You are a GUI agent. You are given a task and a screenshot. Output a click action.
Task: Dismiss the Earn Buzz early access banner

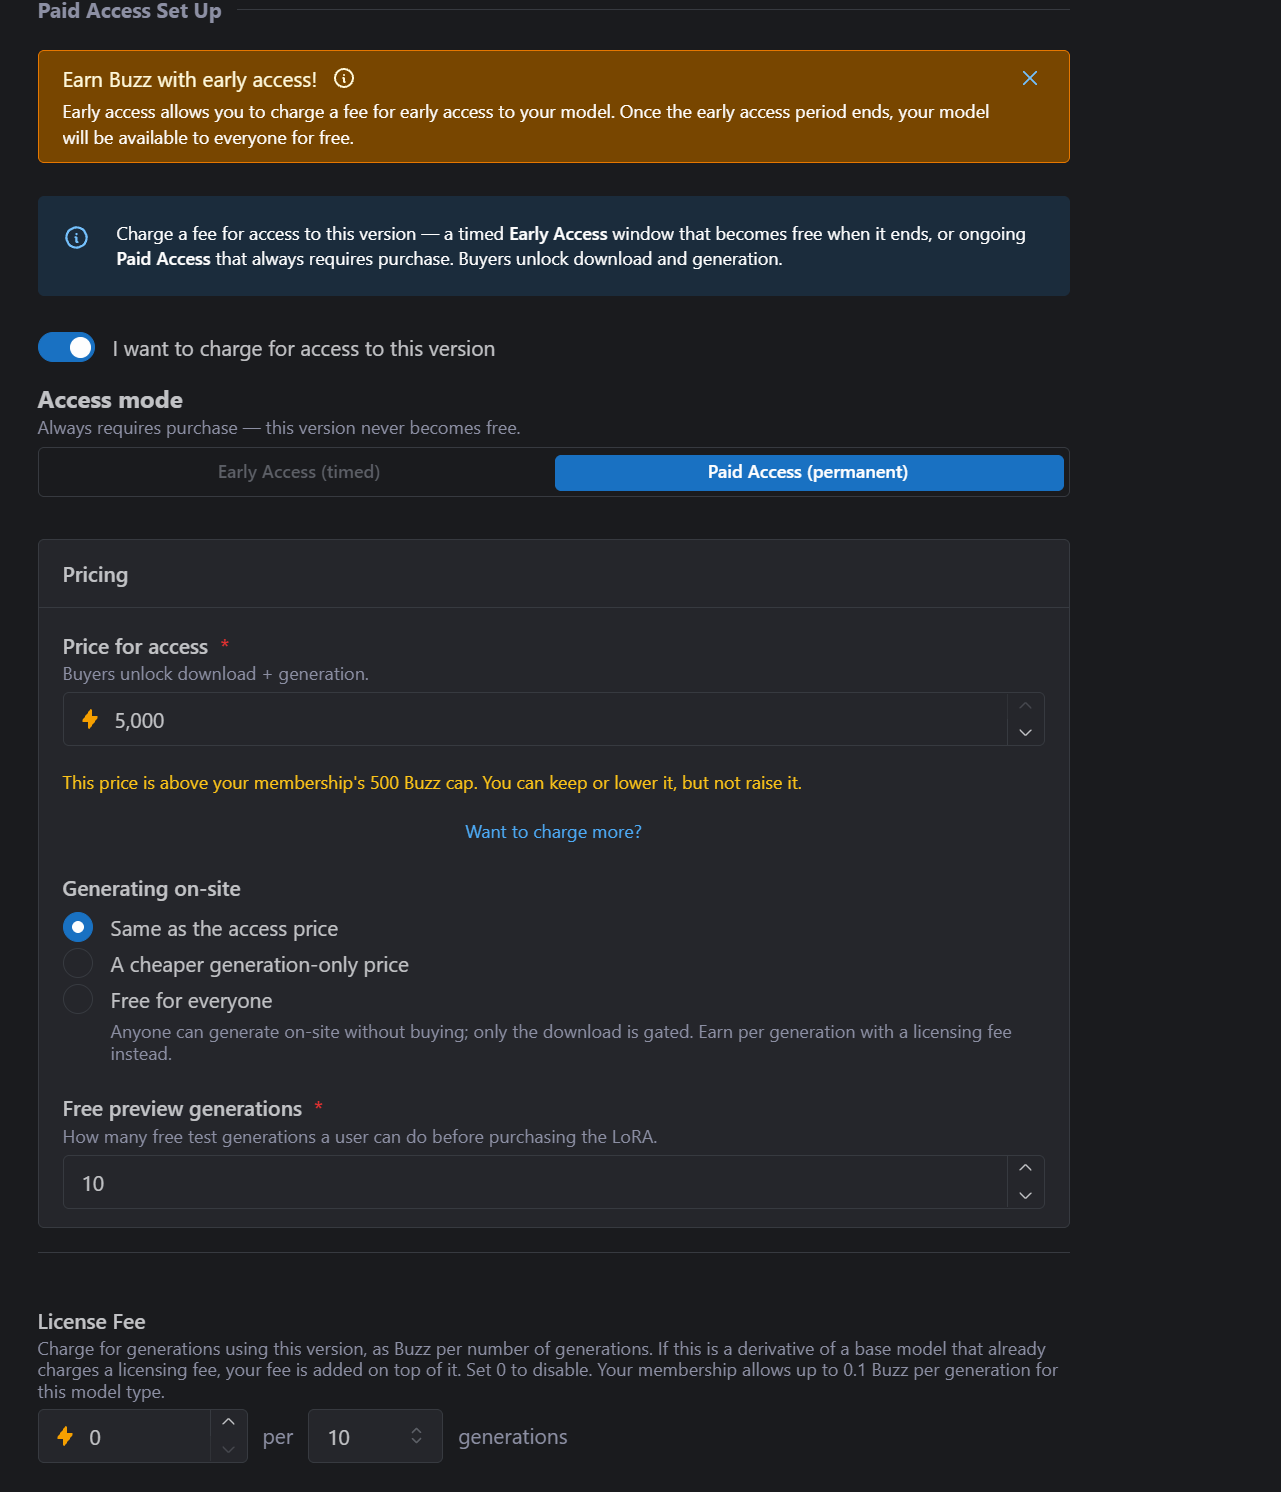(x=1030, y=78)
